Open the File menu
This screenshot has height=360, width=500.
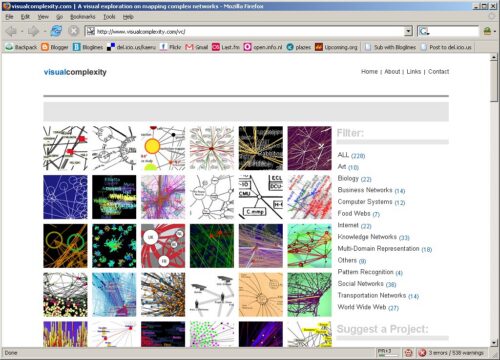click(9, 17)
